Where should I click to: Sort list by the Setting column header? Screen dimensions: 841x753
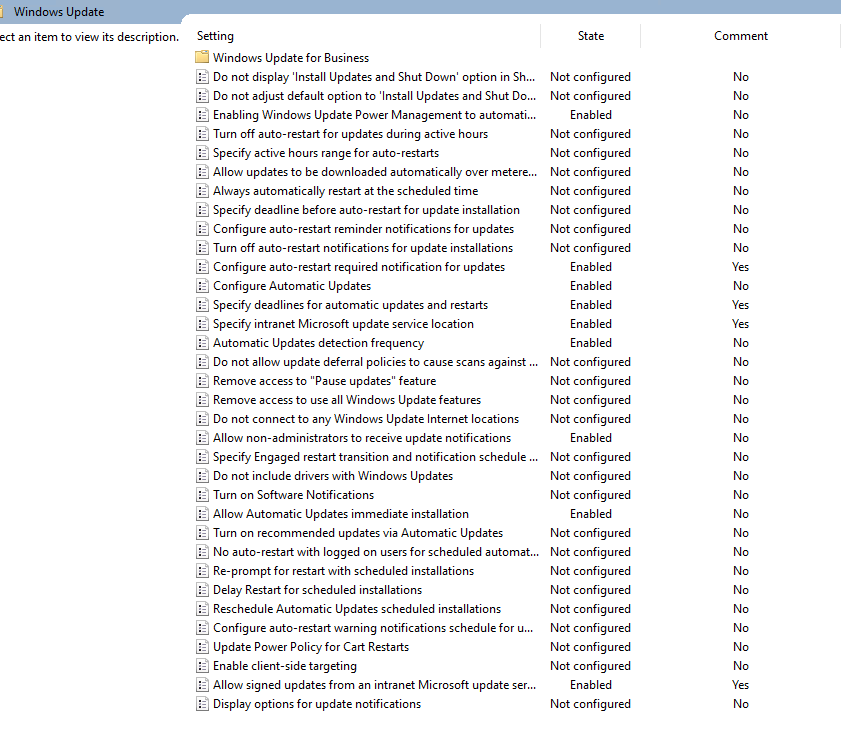[215, 36]
